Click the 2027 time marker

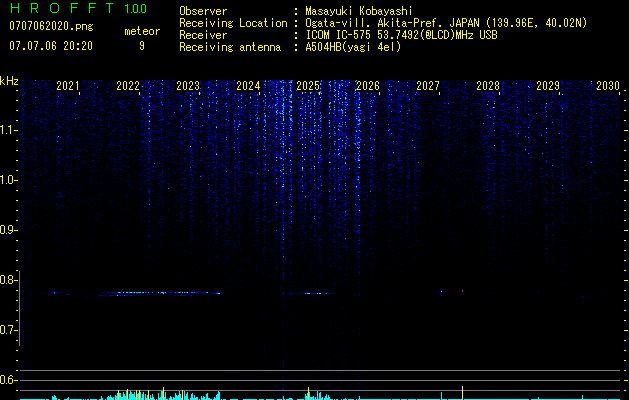[428, 86]
